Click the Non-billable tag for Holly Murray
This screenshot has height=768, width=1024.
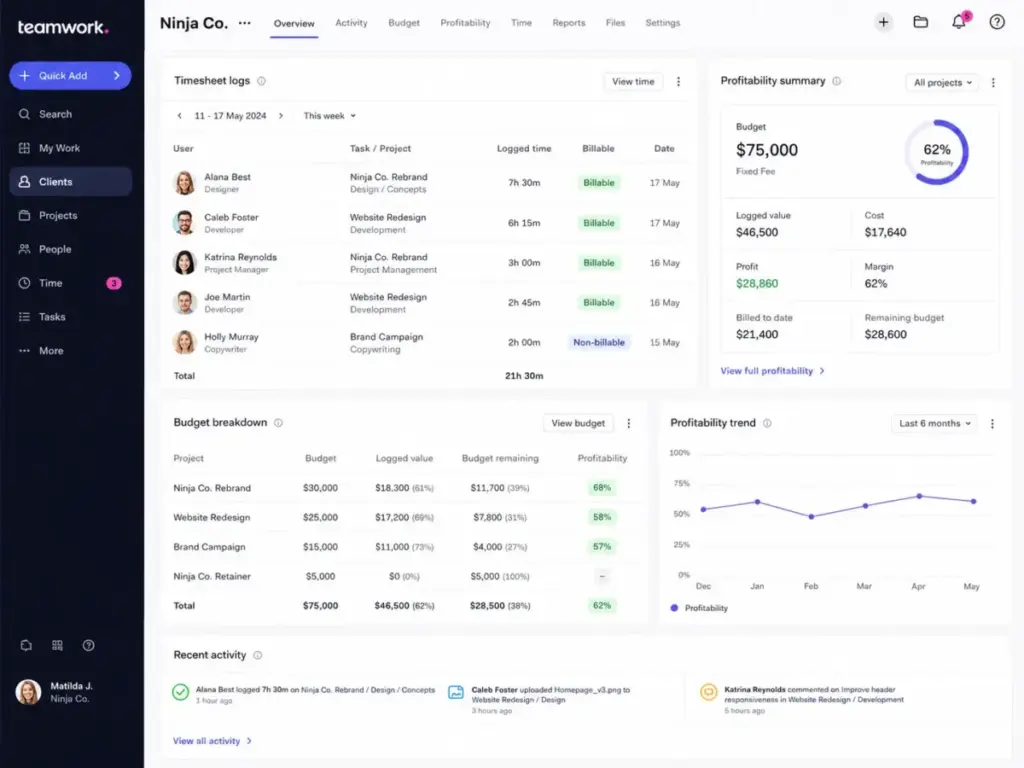(x=599, y=342)
